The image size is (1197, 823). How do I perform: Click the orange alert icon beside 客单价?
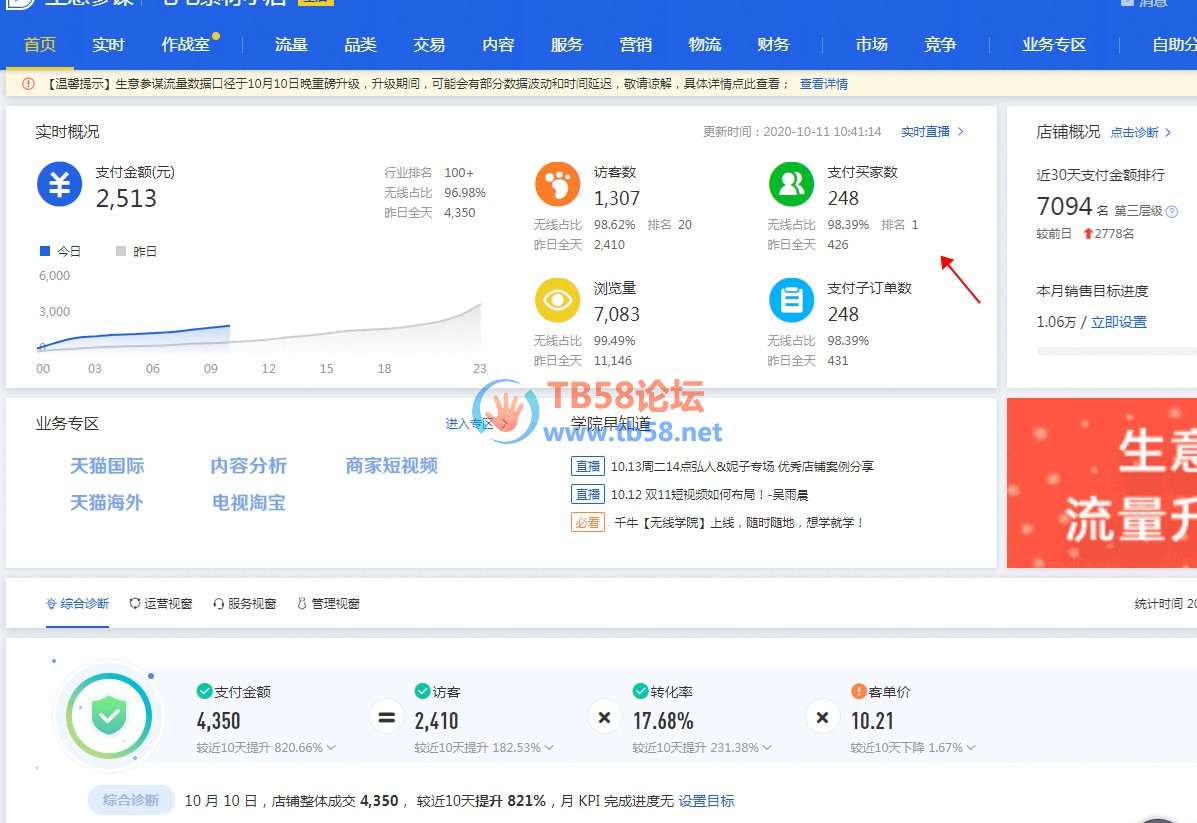click(859, 691)
